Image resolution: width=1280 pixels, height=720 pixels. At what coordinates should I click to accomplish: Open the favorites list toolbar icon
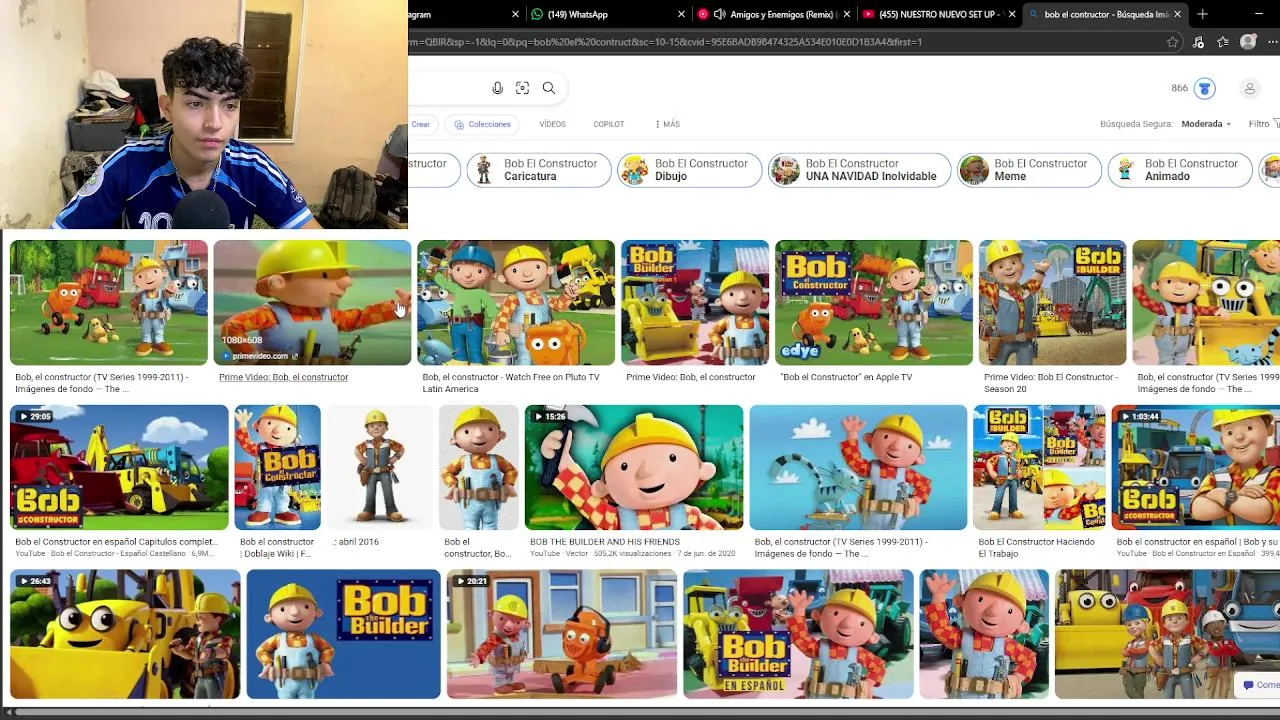tap(1223, 42)
